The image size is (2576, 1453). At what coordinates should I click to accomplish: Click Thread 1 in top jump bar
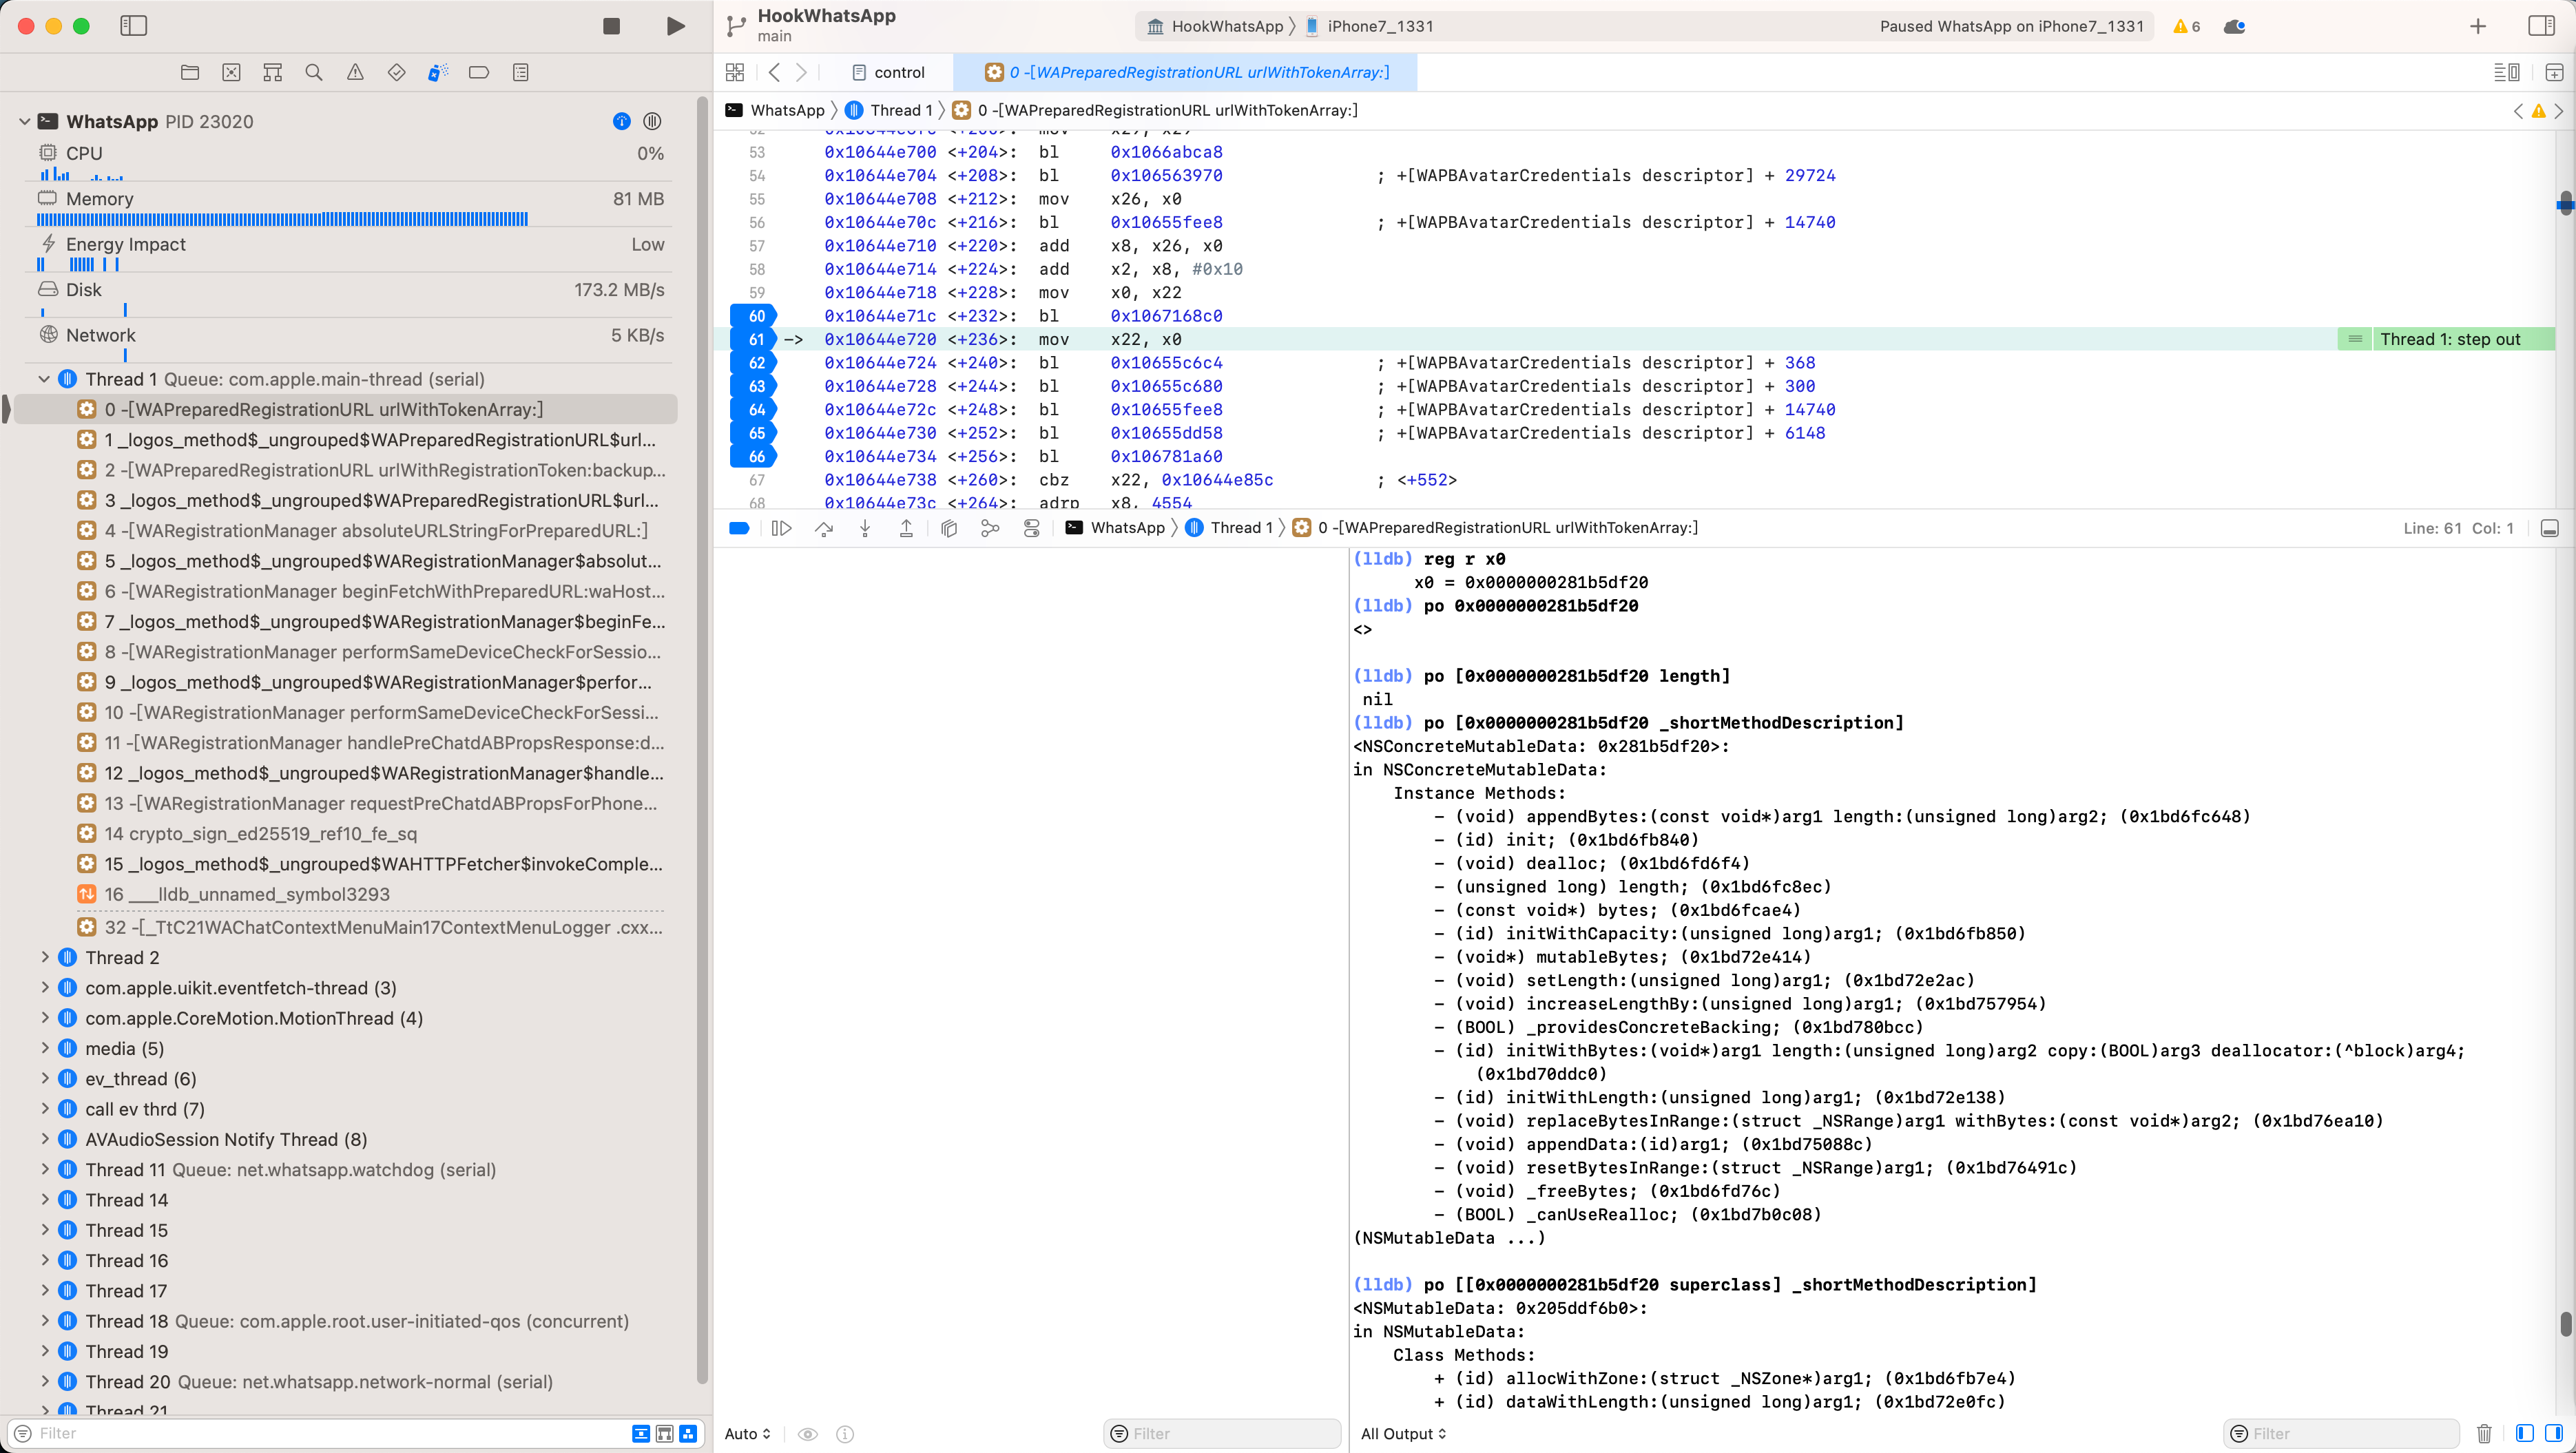pos(888,110)
